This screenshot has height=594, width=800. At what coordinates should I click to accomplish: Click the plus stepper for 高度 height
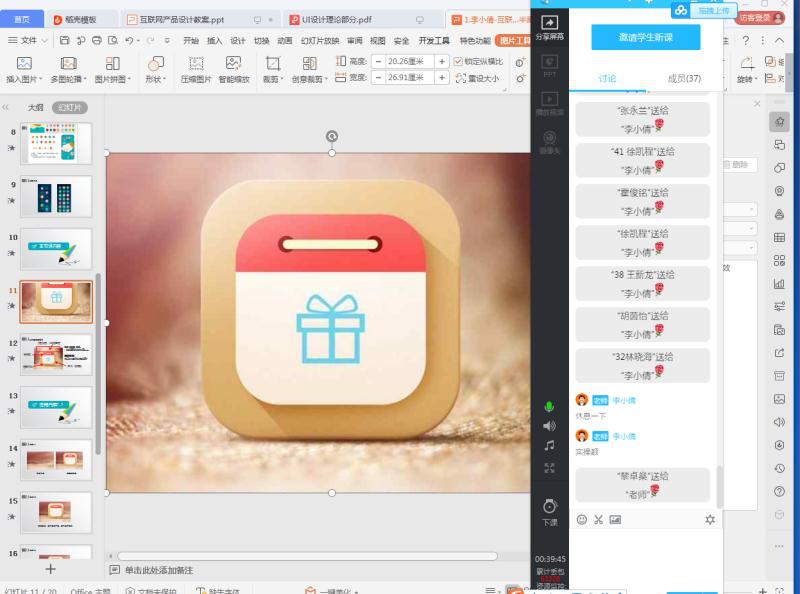pos(441,61)
